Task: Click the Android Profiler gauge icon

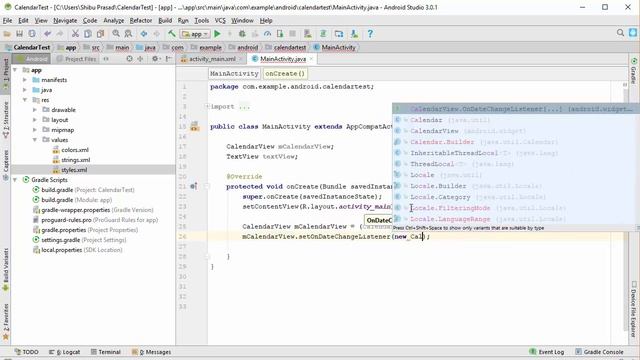Action: 267,34
